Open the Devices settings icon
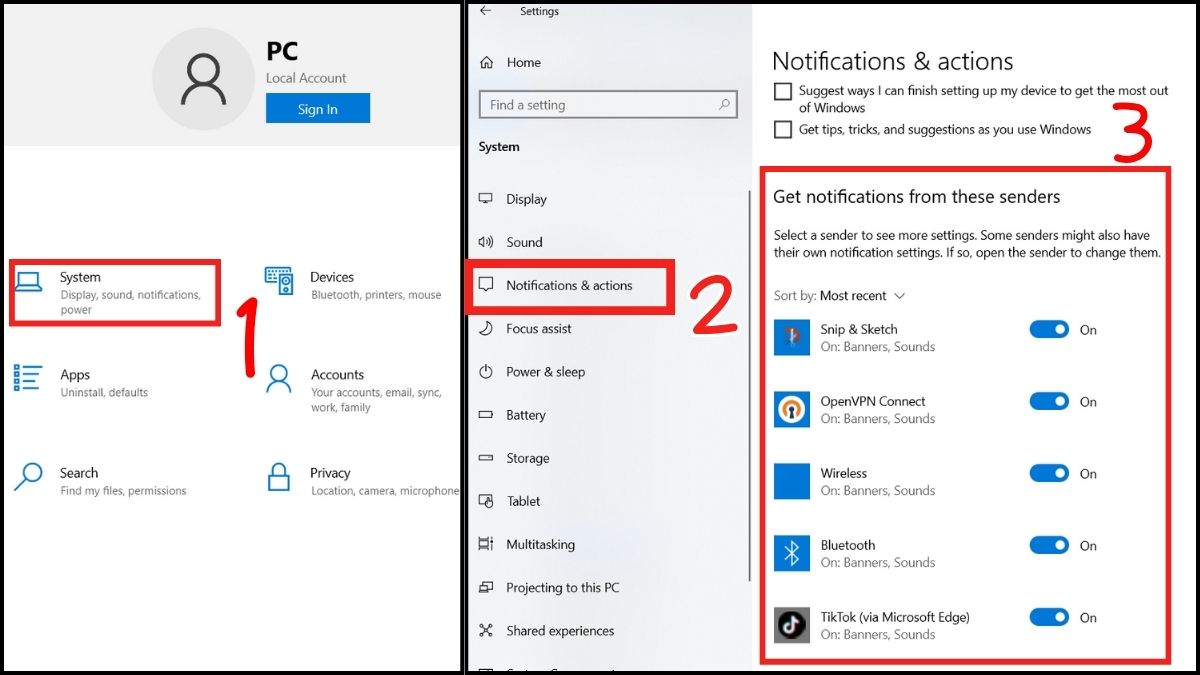Viewport: 1200px width, 675px height. pyautogui.click(x=278, y=281)
